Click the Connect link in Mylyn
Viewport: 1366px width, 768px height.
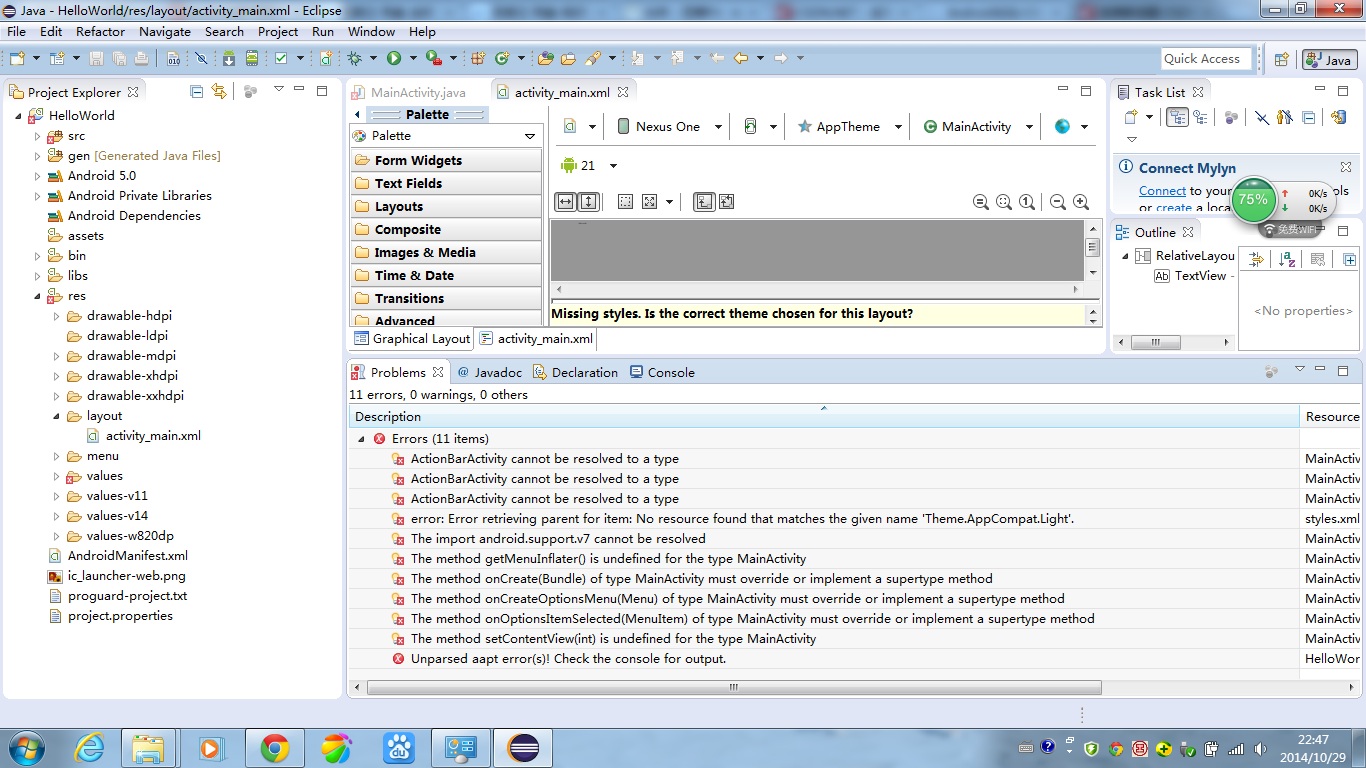(1162, 190)
